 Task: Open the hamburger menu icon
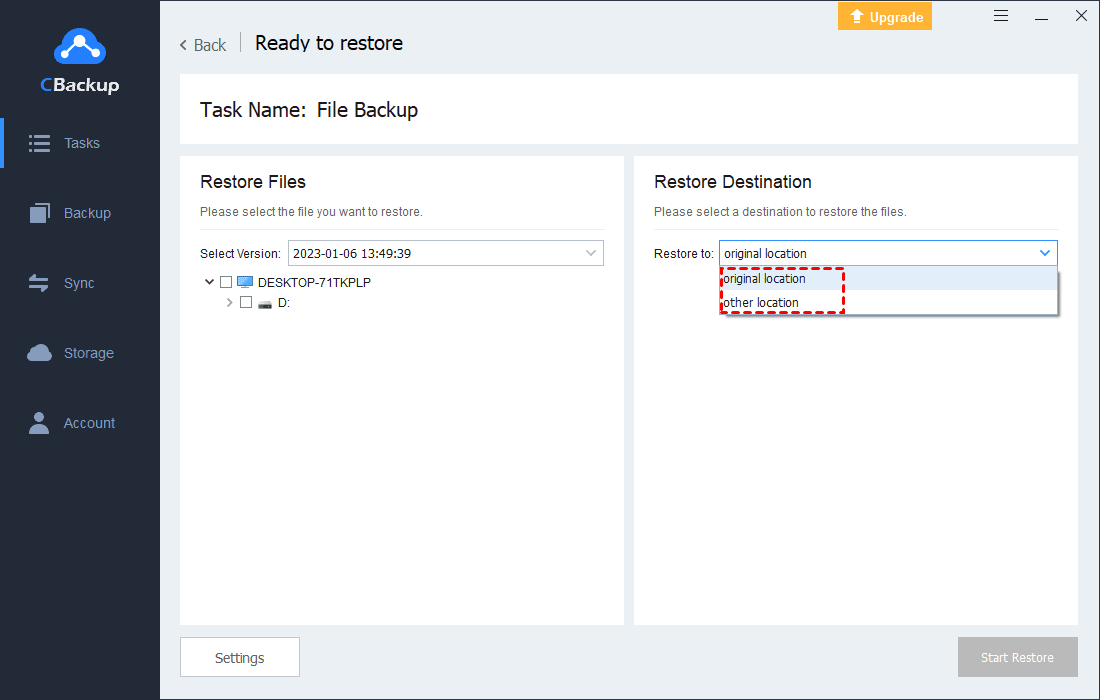pos(1001,16)
